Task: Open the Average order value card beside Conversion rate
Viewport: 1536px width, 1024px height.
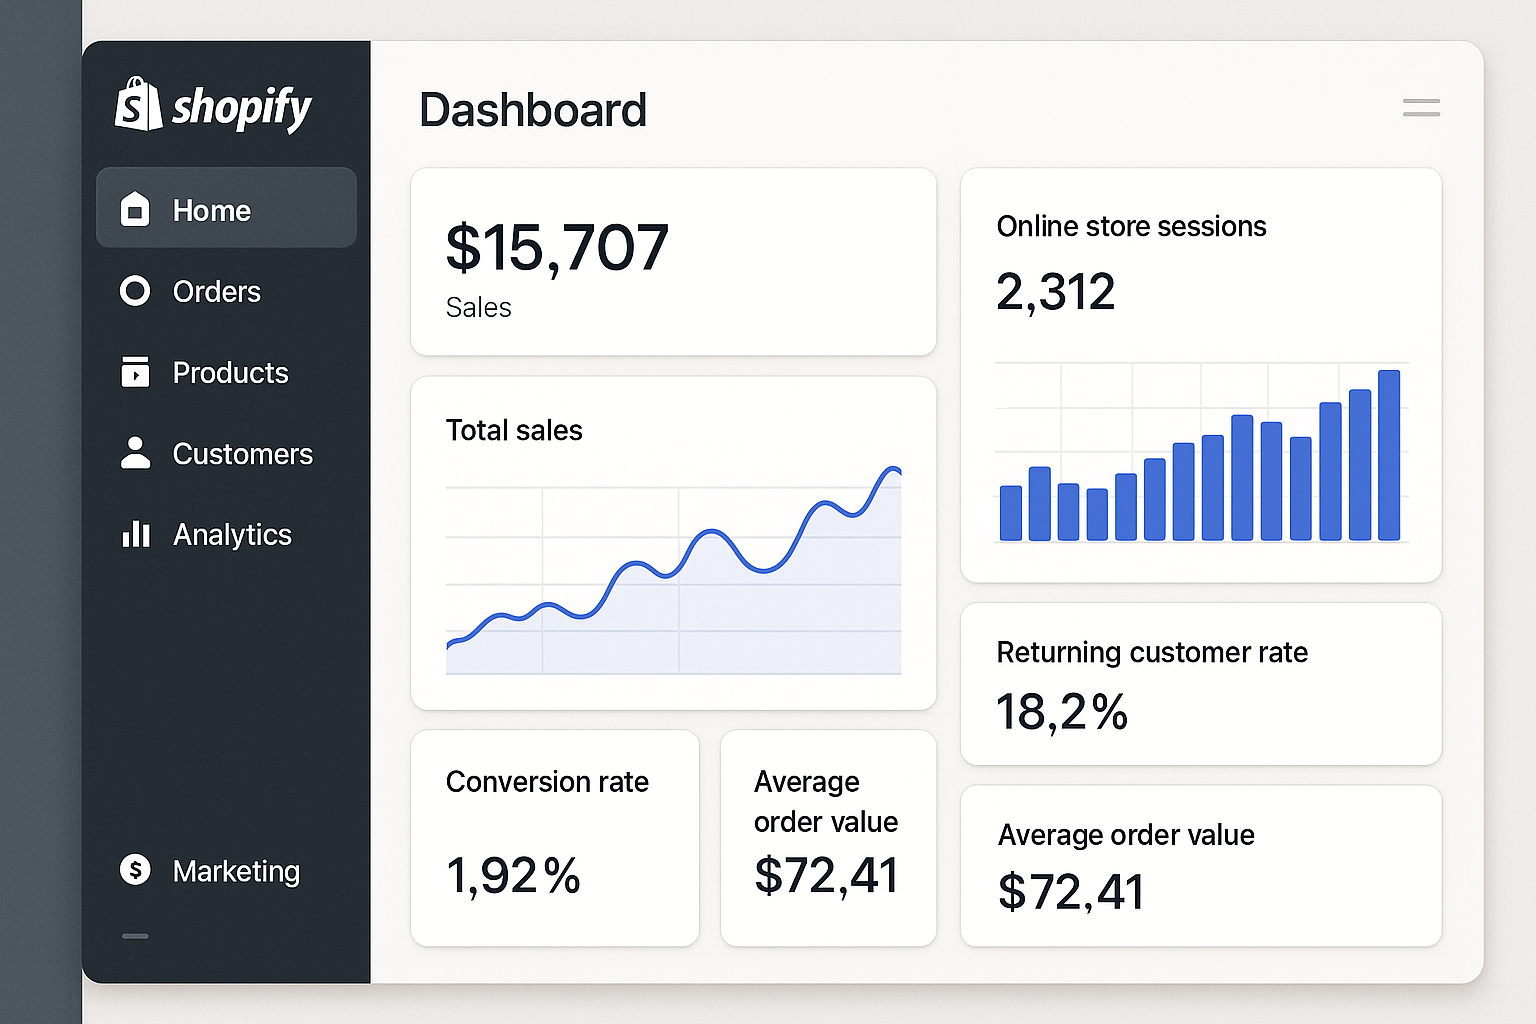Action: [x=827, y=838]
